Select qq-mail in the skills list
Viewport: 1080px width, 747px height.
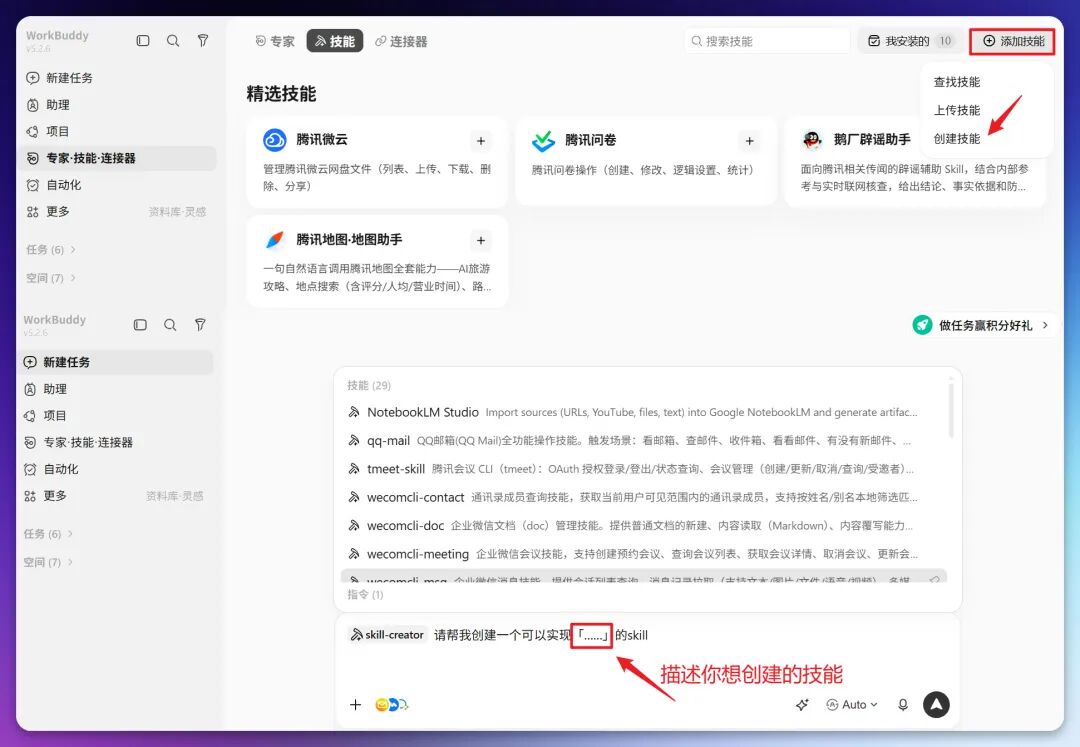point(644,441)
